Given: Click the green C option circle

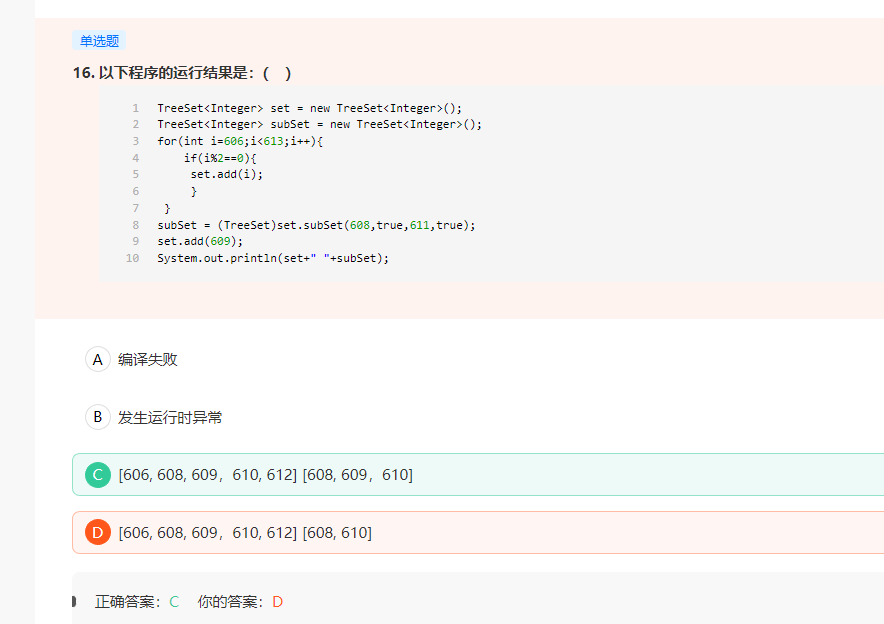Looking at the screenshot, I should pyautogui.click(x=97, y=475).
